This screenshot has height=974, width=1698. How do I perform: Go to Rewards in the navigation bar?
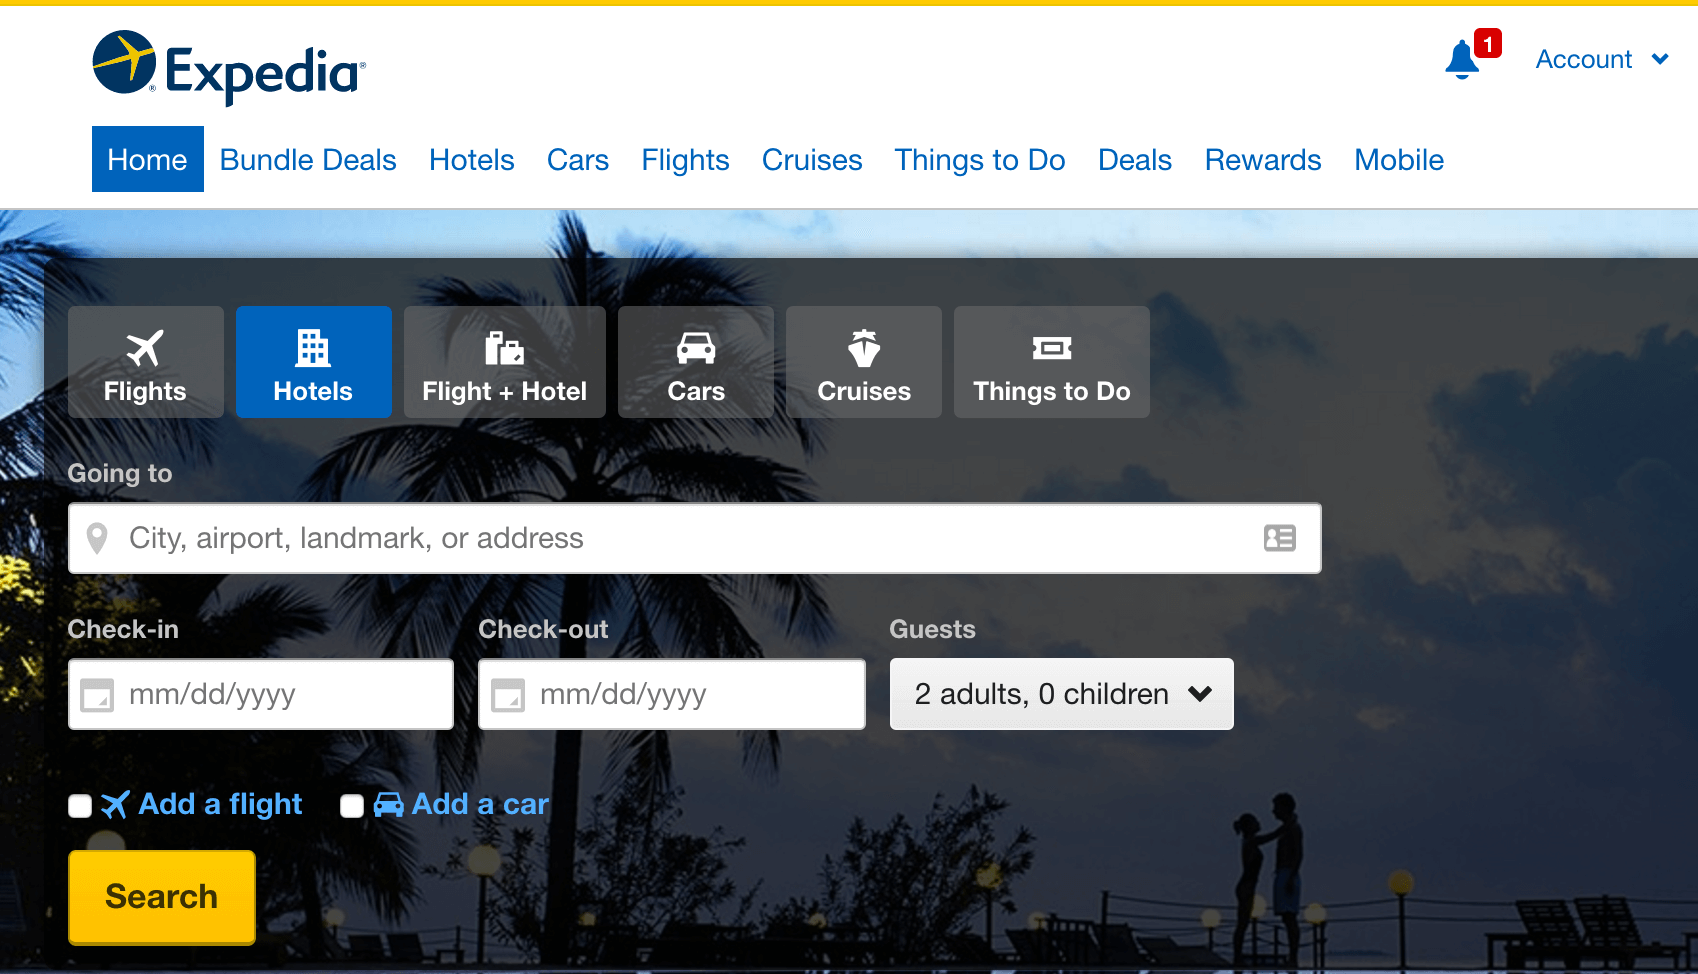pyautogui.click(x=1262, y=160)
